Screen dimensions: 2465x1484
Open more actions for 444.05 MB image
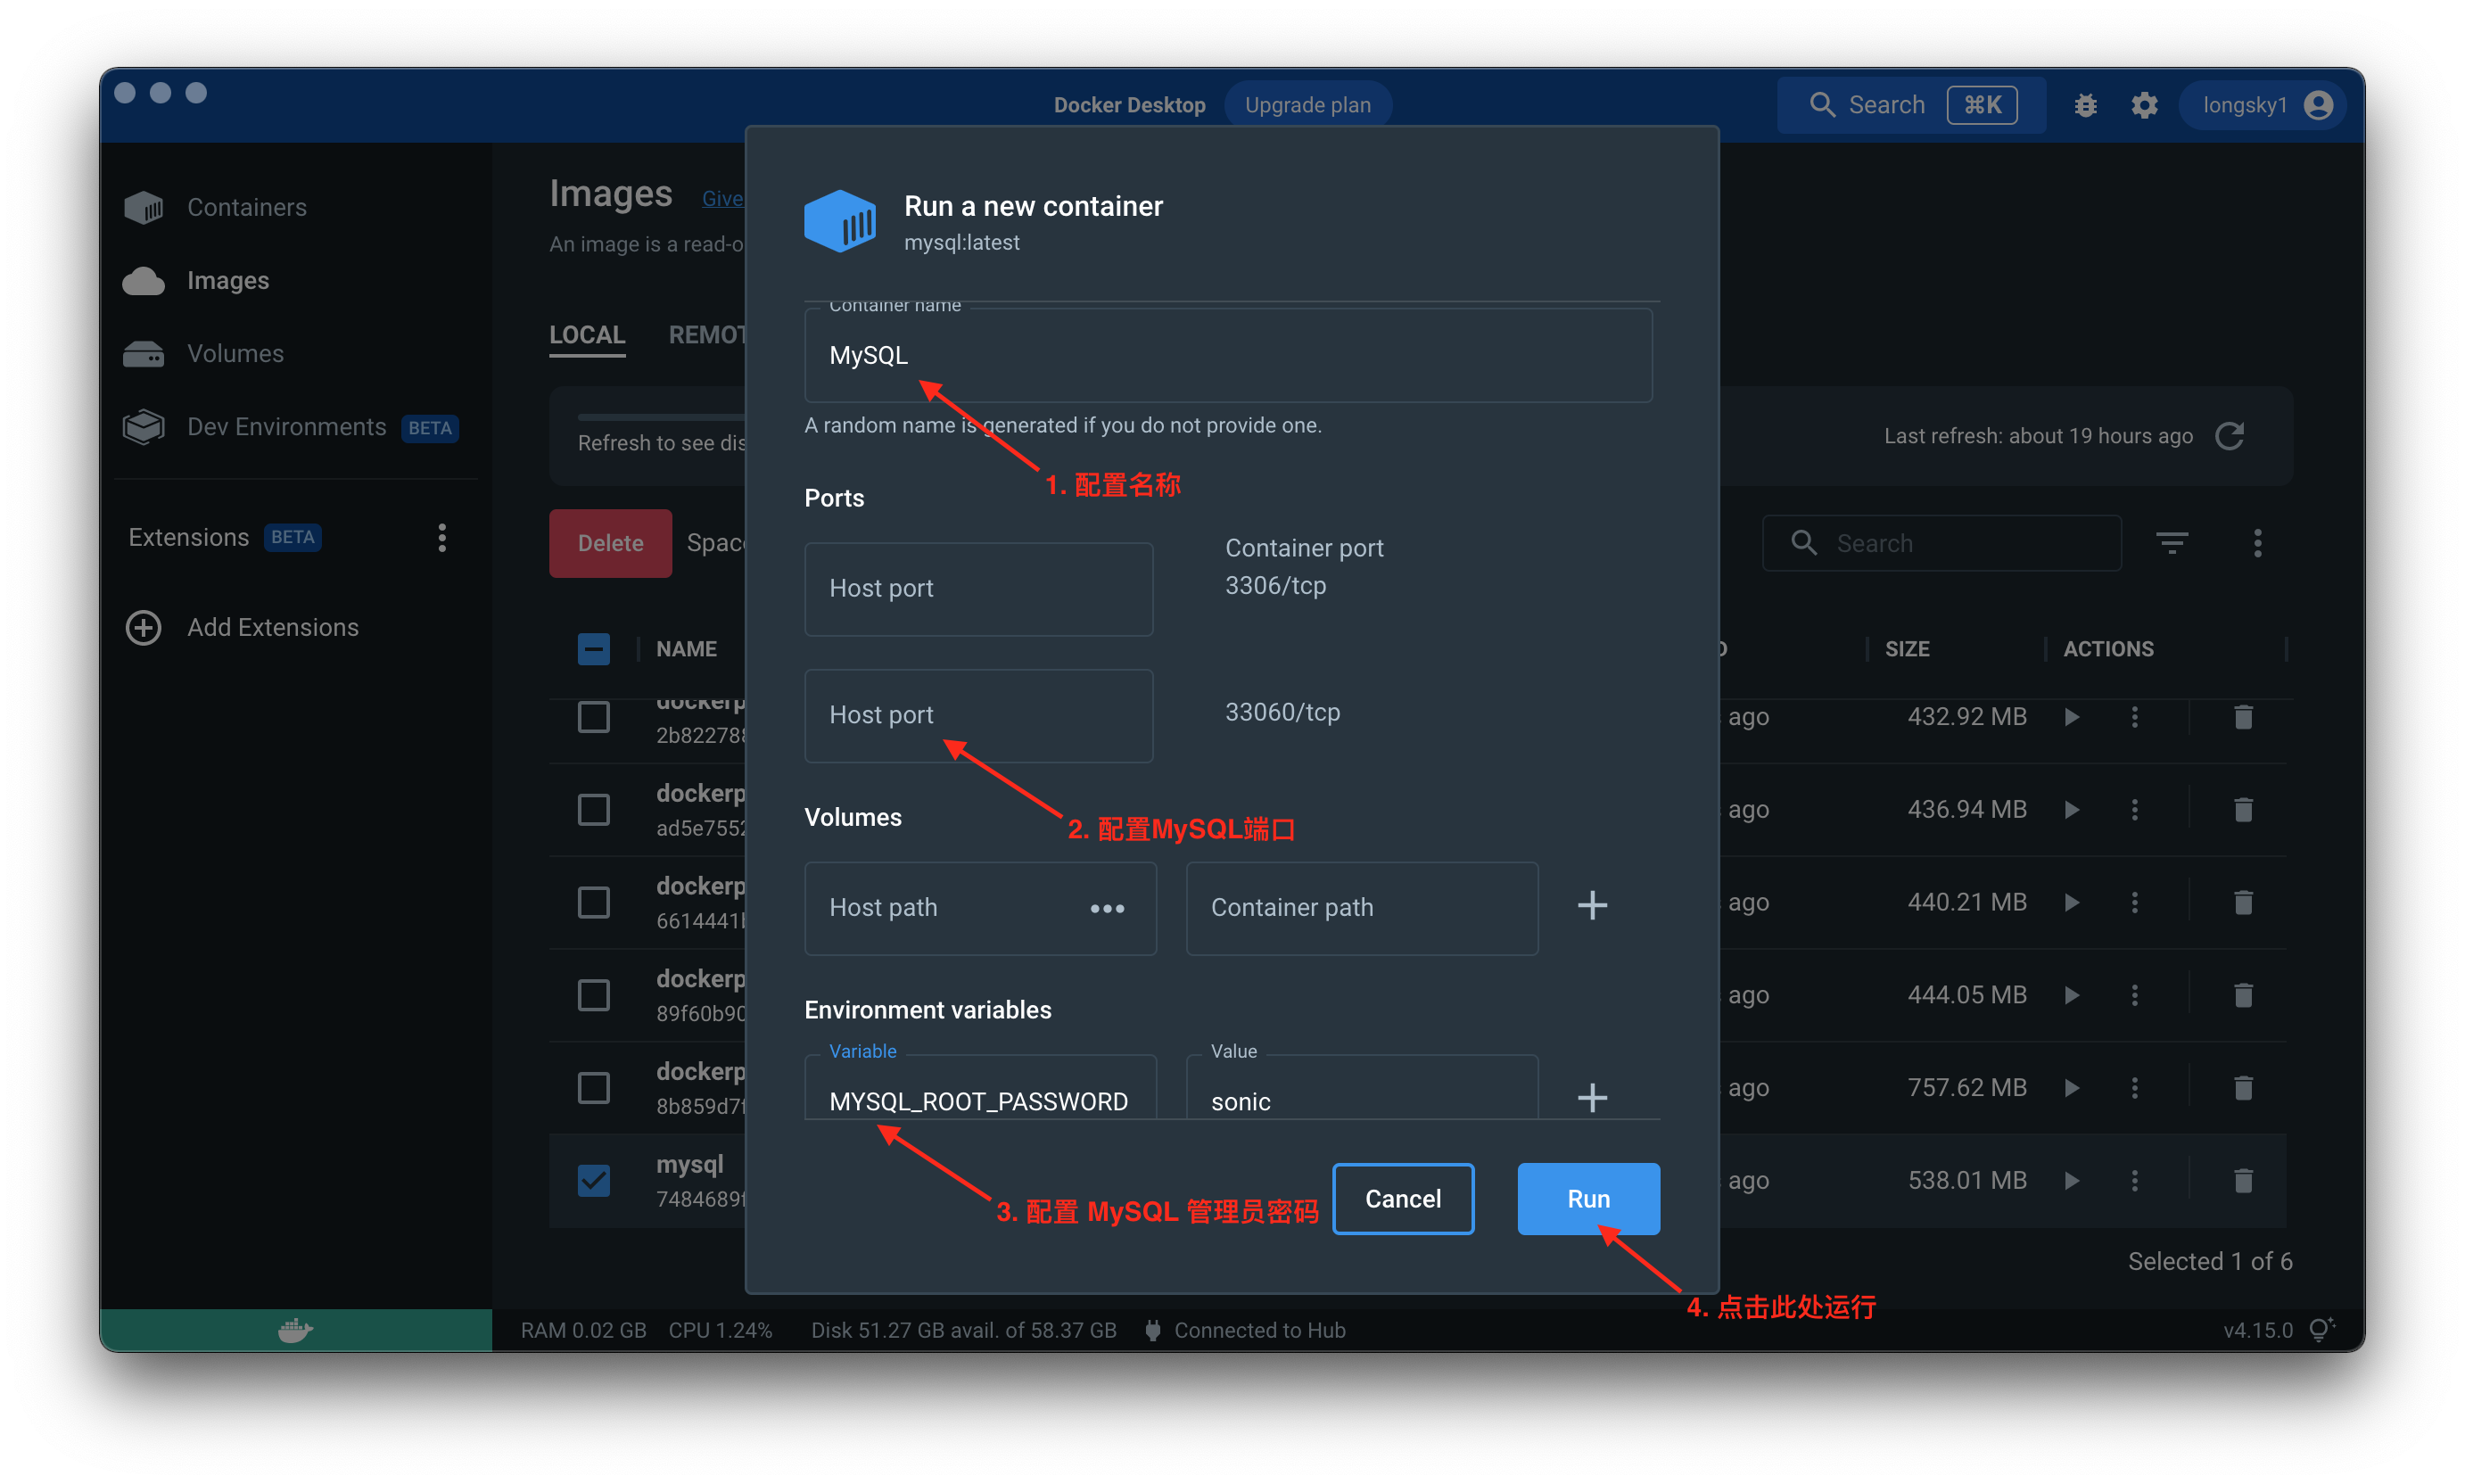[2135, 995]
